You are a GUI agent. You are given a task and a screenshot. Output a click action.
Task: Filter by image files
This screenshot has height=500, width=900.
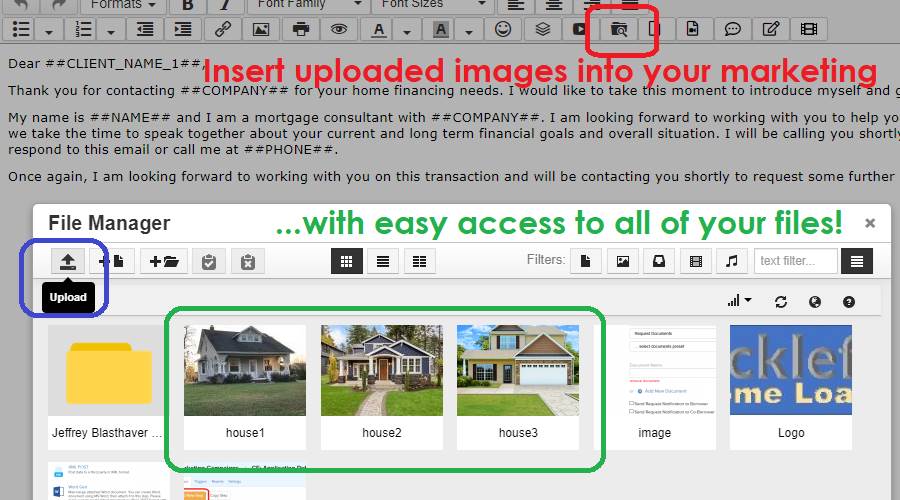622,262
